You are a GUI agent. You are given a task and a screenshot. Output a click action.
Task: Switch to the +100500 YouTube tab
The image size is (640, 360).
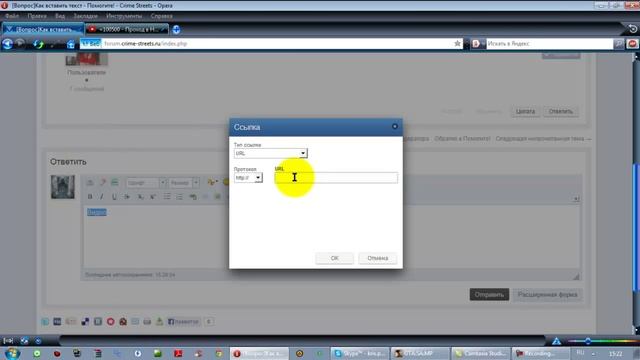127,29
